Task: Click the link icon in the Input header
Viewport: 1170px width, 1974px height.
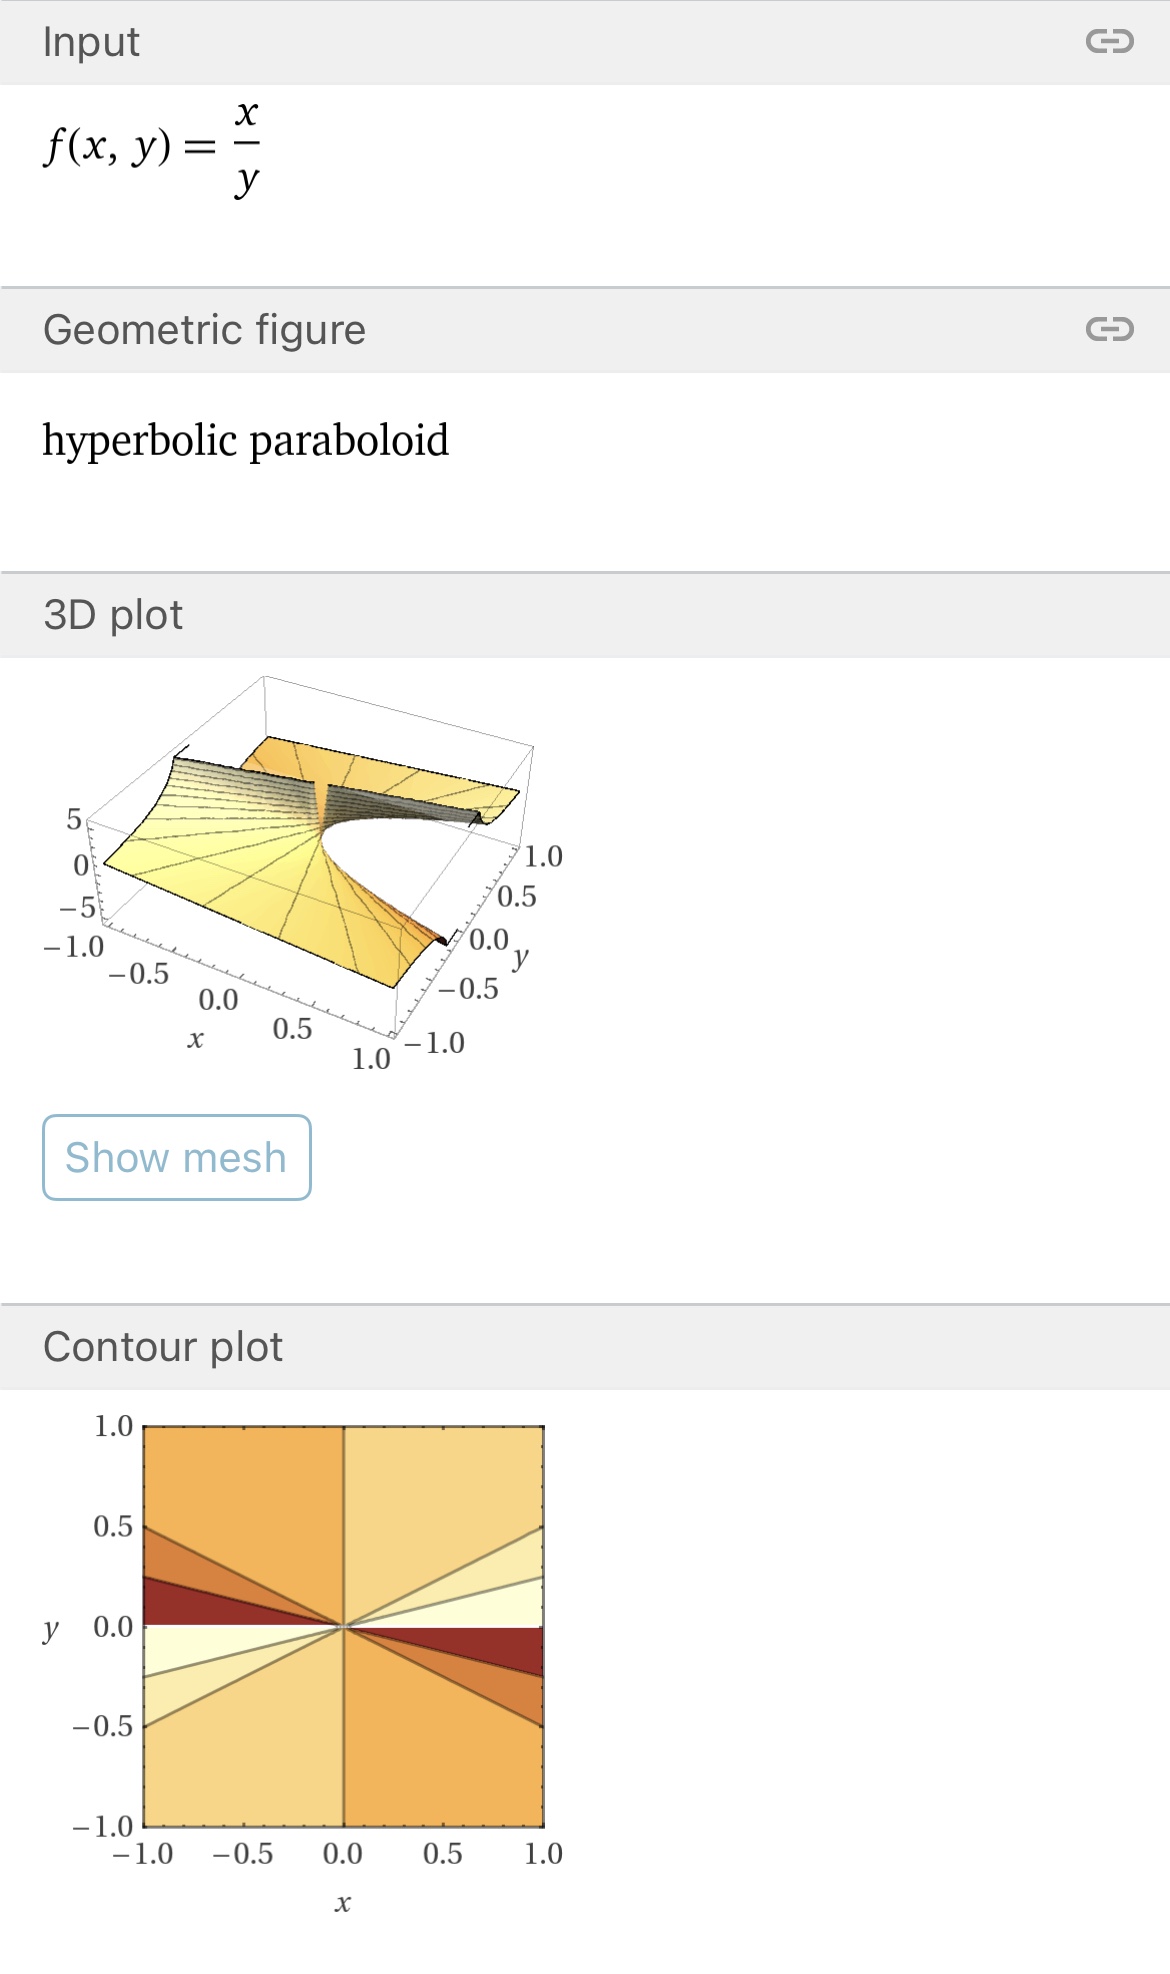Action: tap(1109, 42)
